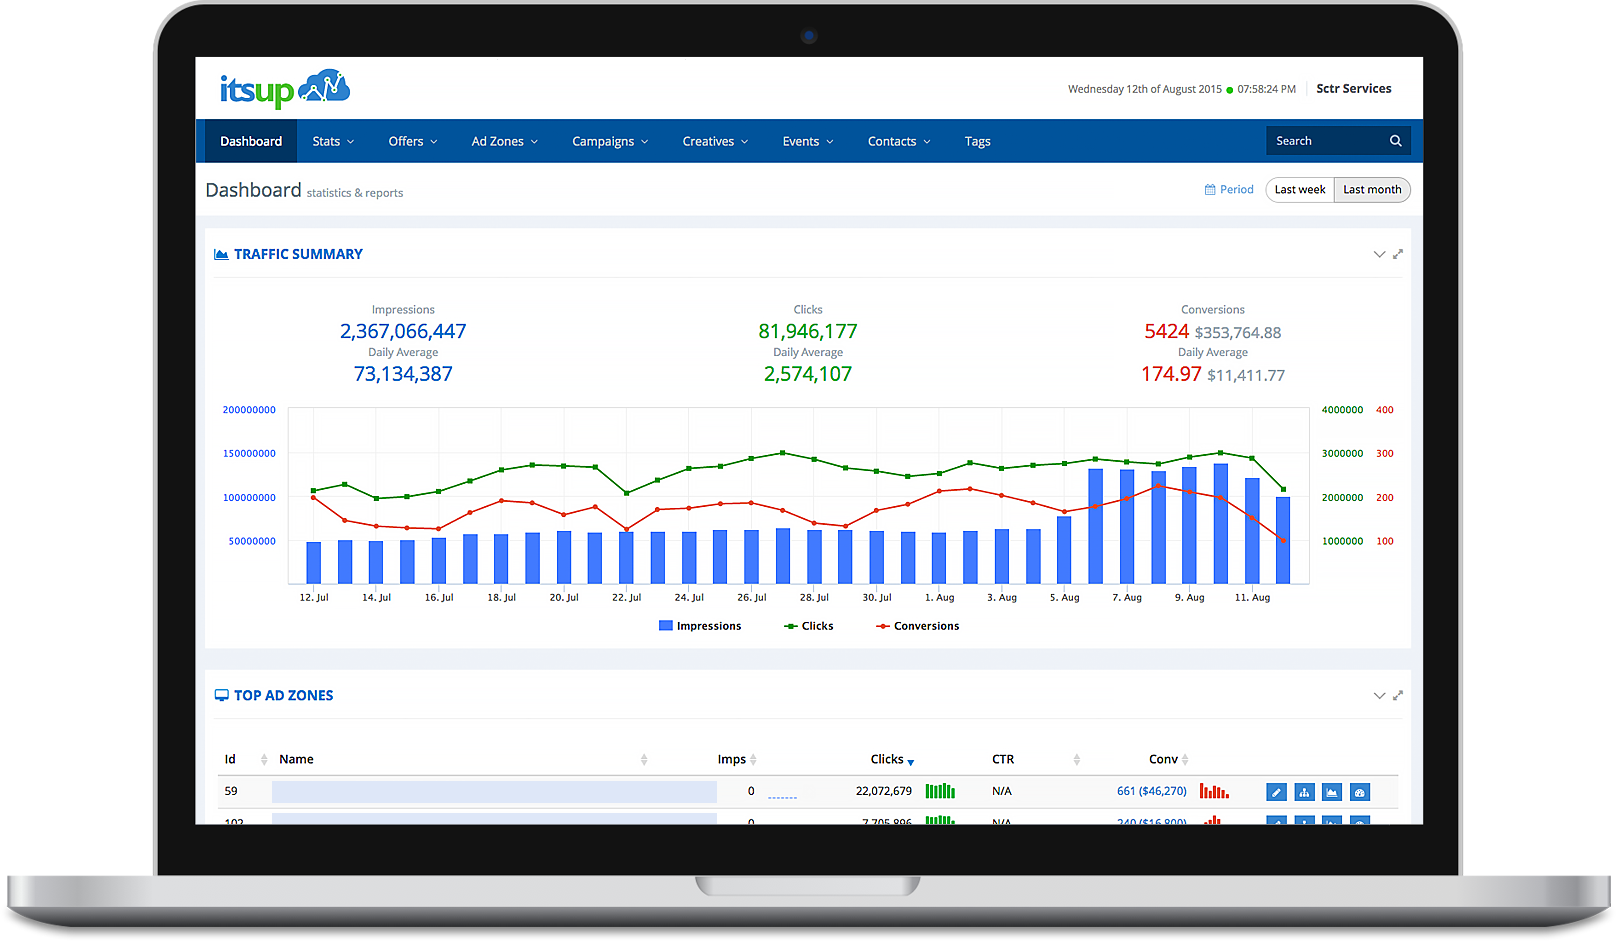Click the area chart icon for zone 59

point(1332,792)
